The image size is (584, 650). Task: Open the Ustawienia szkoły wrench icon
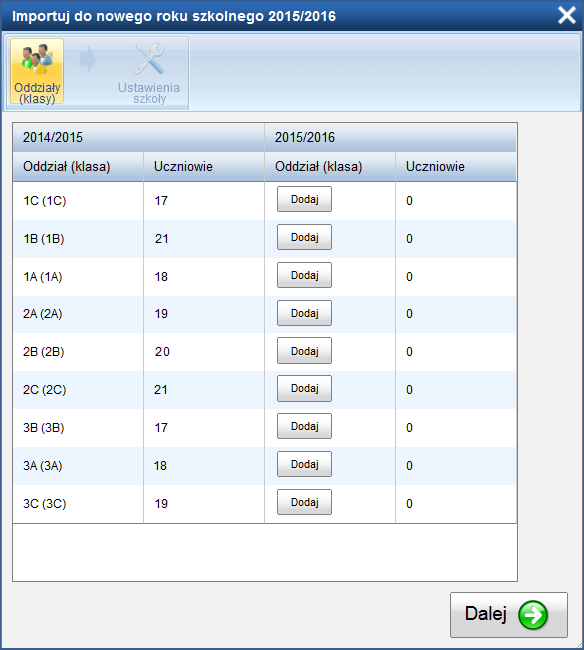[149, 59]
